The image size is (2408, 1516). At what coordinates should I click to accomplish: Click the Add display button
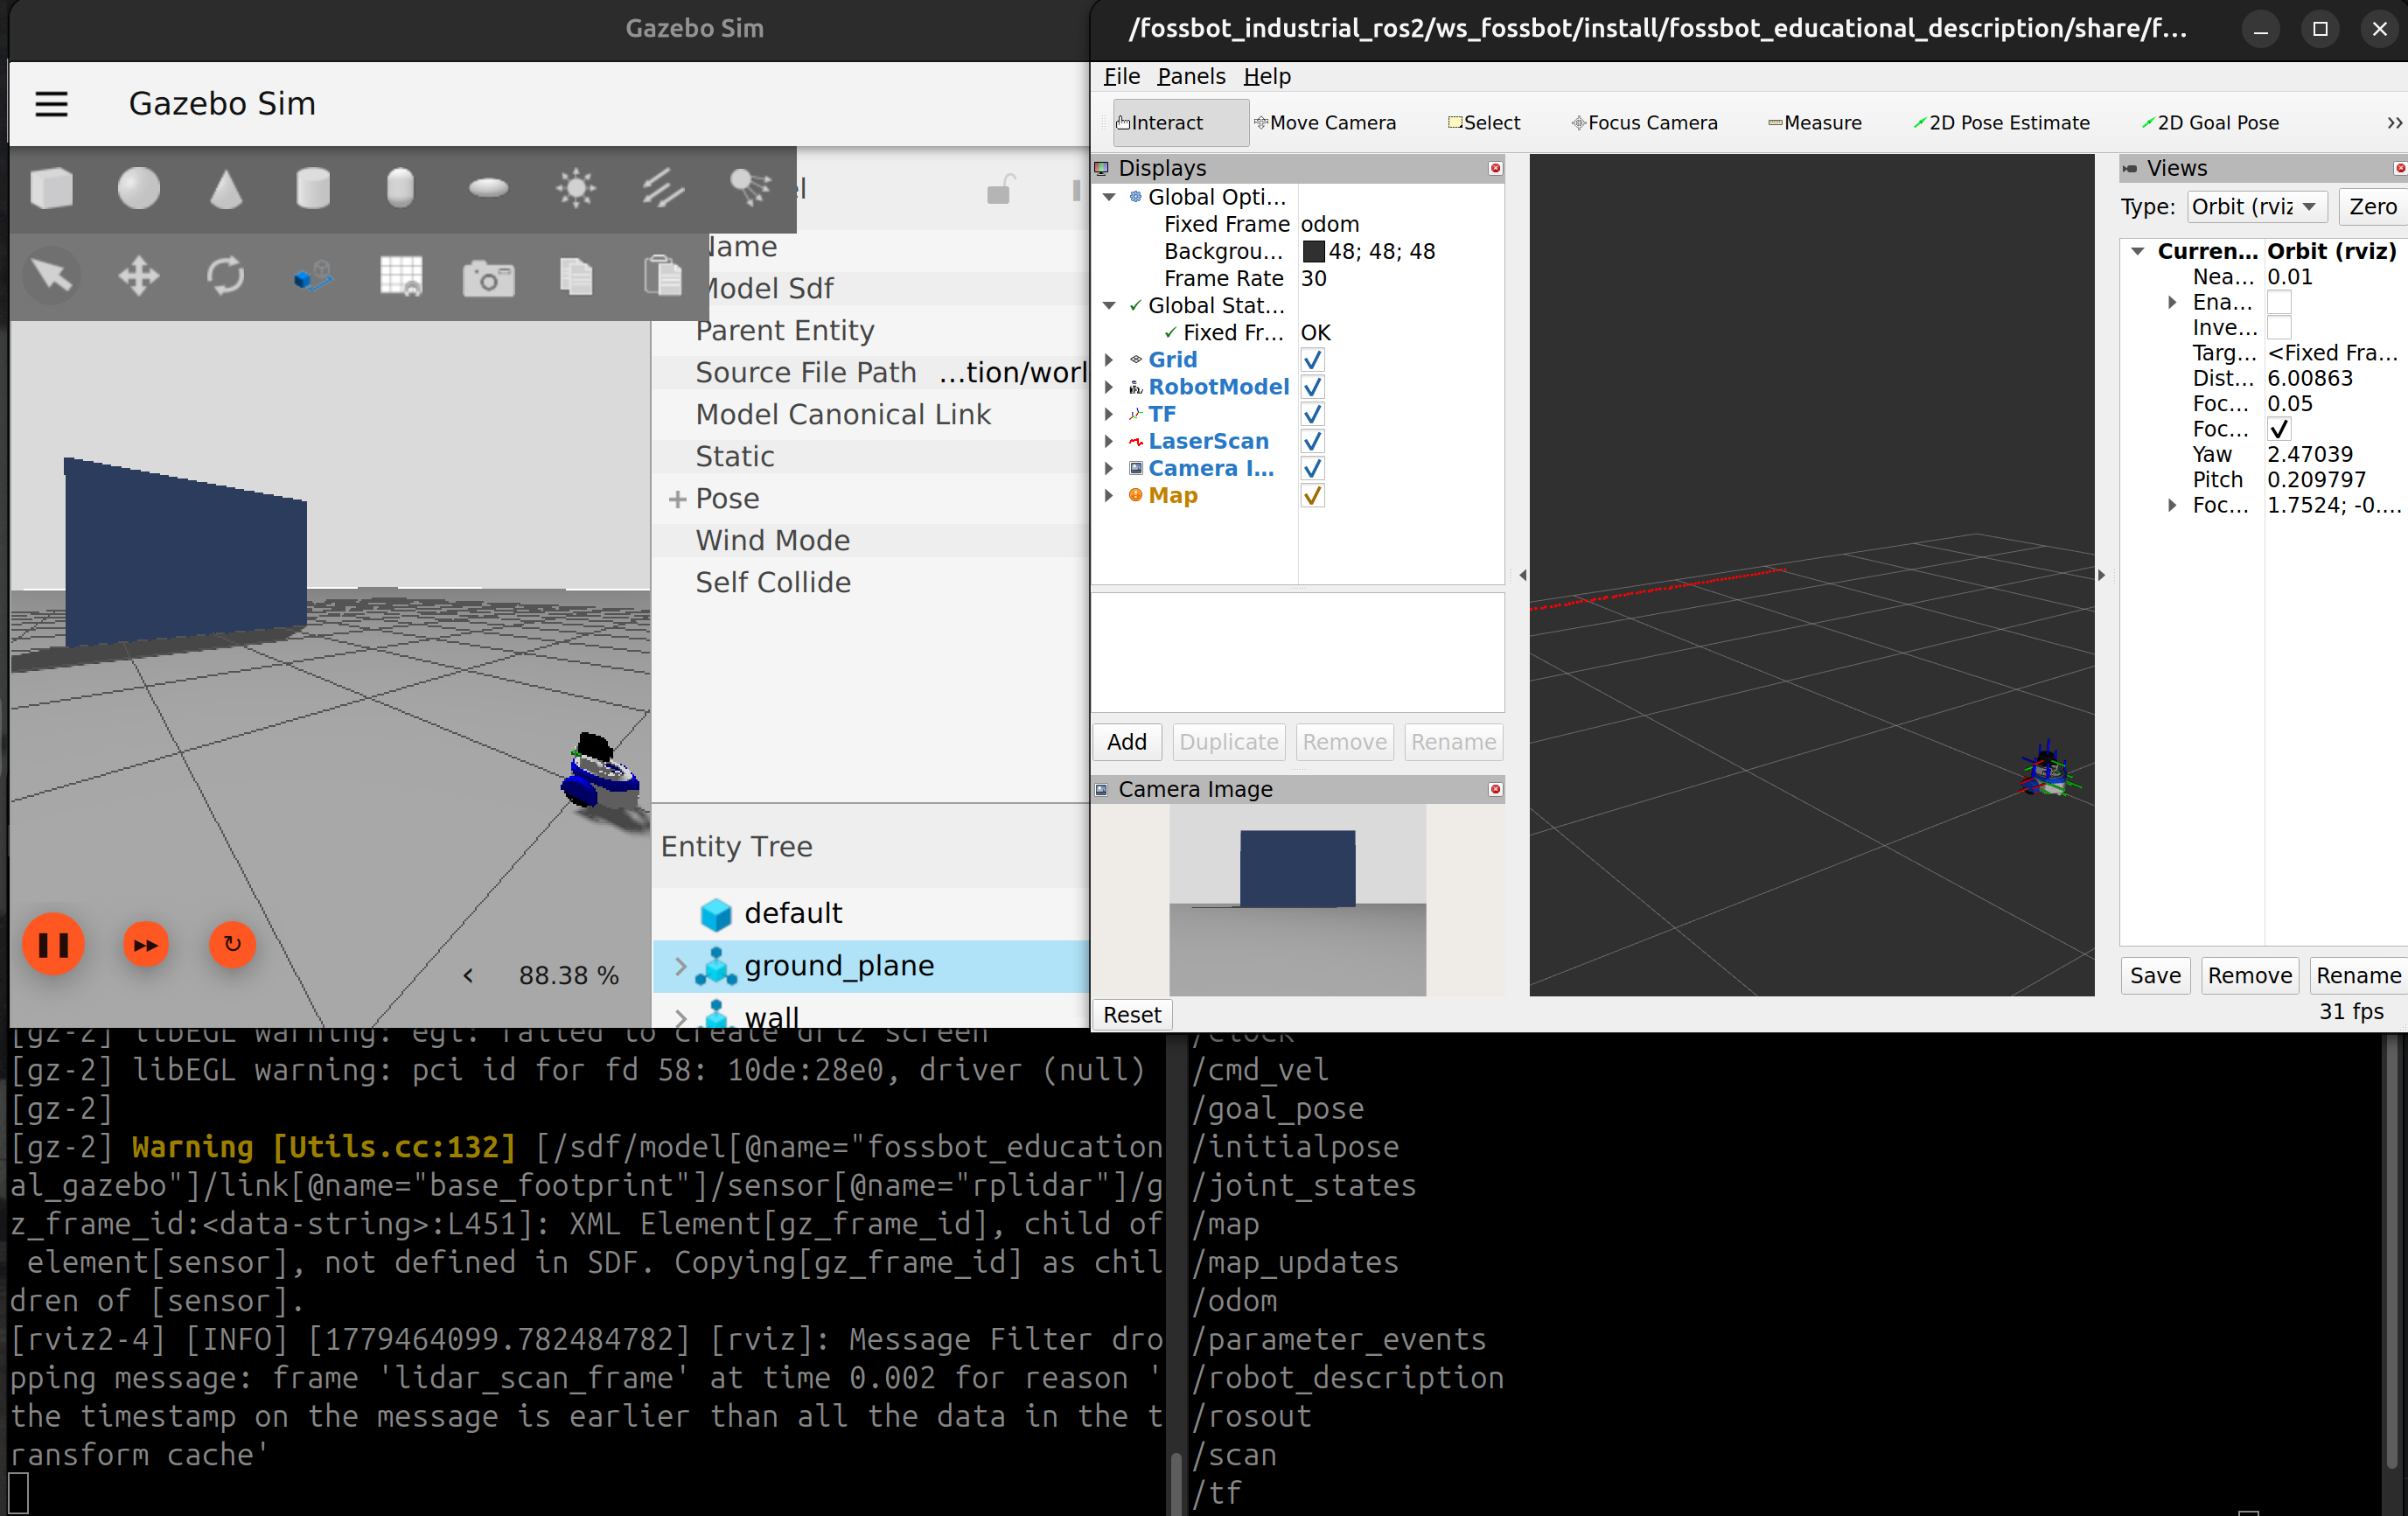coord(1126,742)
